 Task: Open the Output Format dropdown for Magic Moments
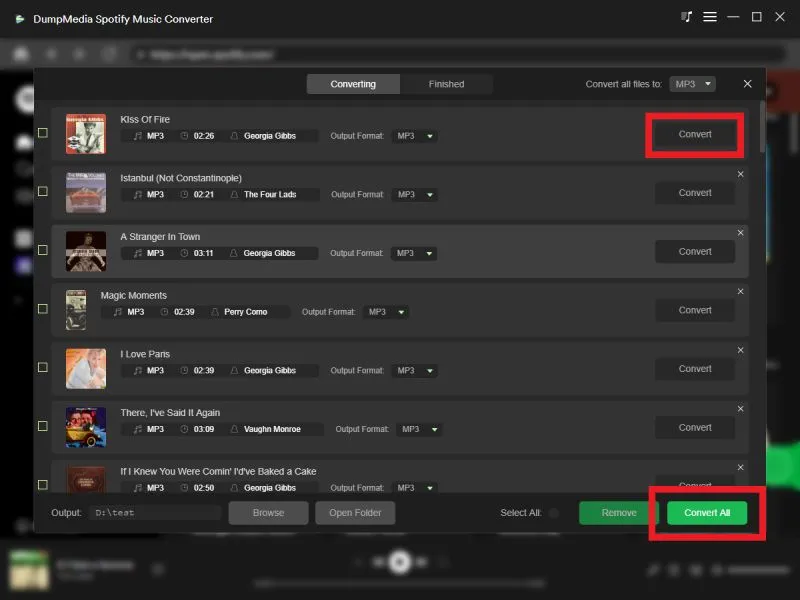click(384, 311)
